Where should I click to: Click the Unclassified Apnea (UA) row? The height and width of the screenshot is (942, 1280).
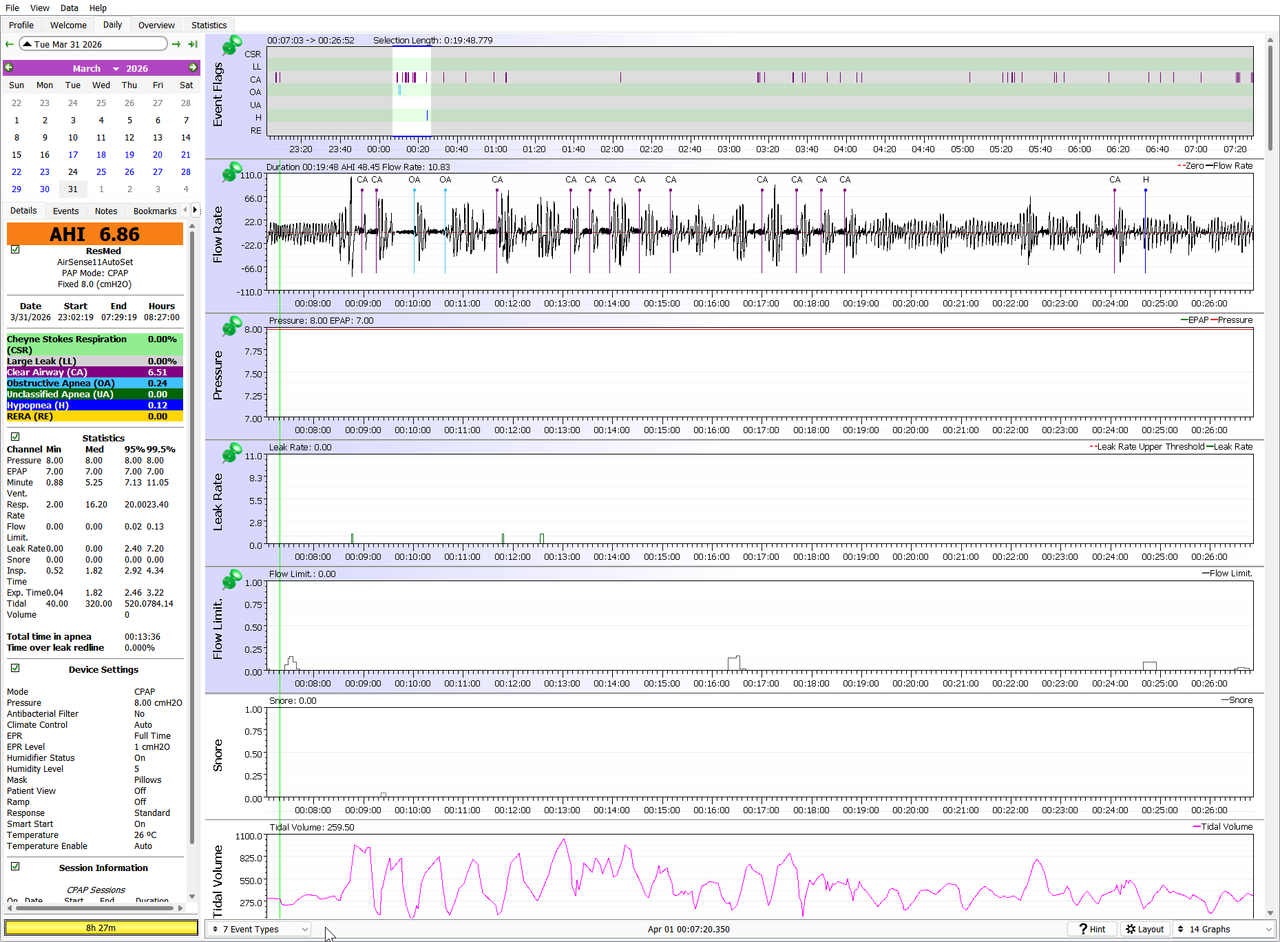click(x=95, y=394)
